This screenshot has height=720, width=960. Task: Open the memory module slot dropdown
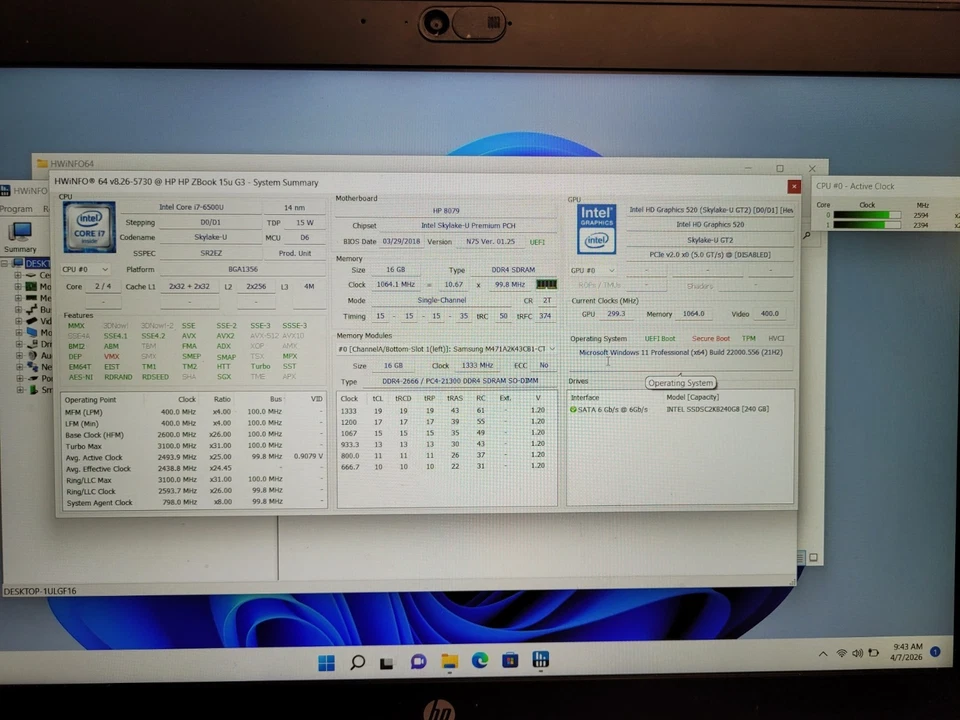(x=446, y=349)
